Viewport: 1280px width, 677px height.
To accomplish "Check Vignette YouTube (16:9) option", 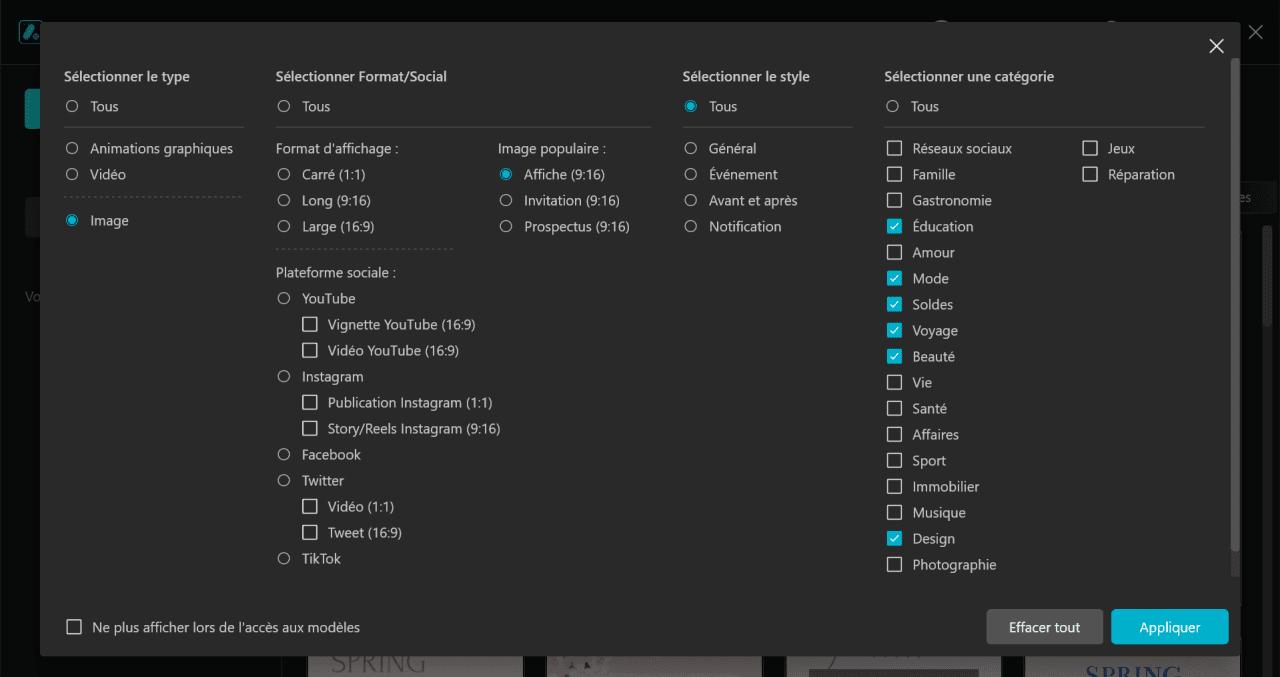I will click(310, 325).
